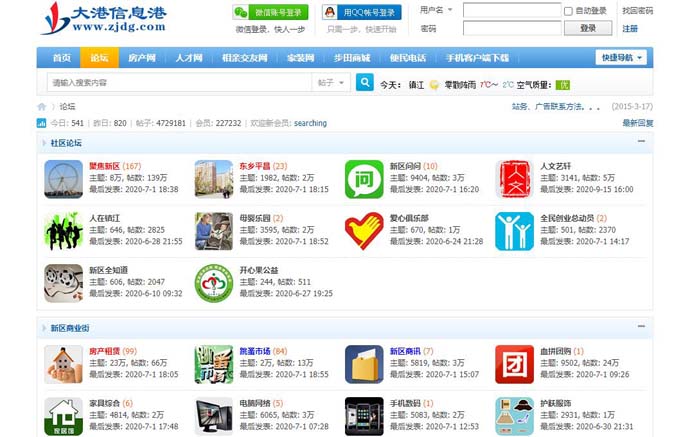The image size is (690, 437).
Task: Open the red 血拼团购 团 icon
Action: click(x=514, y=364)
